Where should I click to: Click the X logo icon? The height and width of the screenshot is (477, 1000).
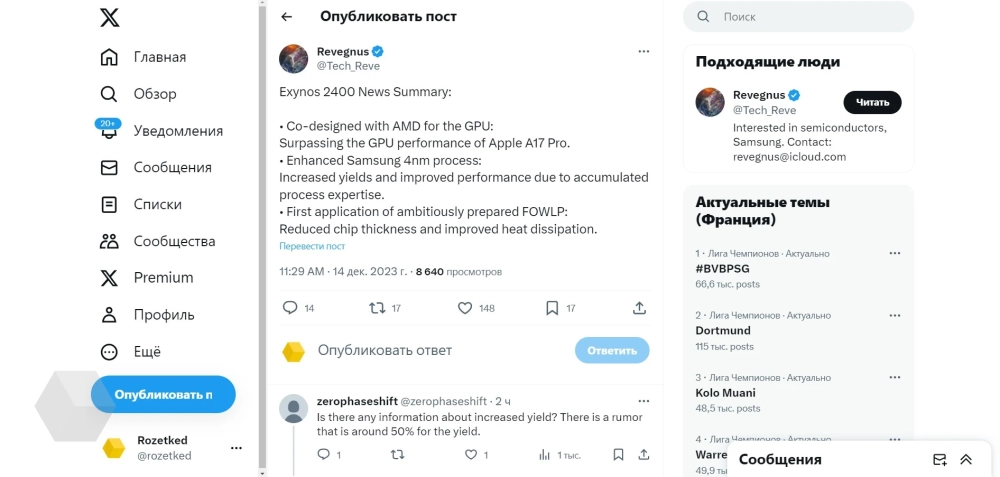(x=110, y=18)
